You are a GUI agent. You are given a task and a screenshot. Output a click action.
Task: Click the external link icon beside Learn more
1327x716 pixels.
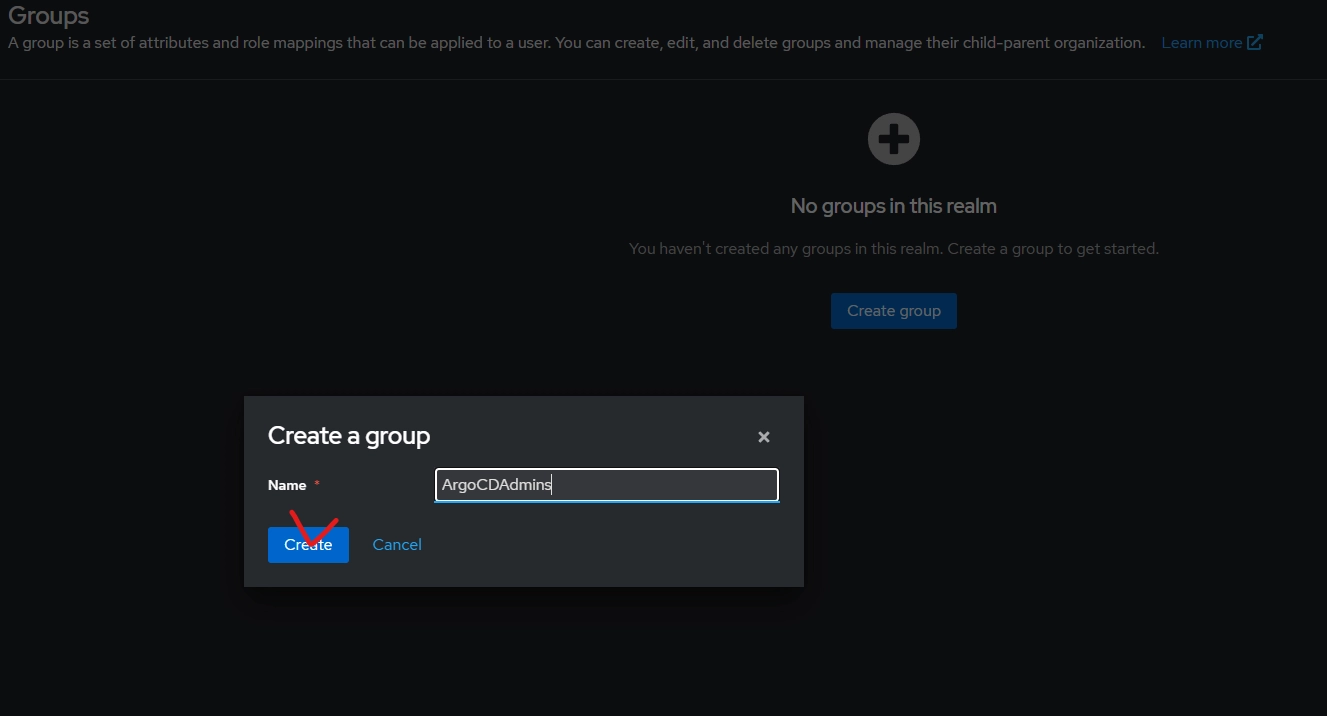point(1254,43)
